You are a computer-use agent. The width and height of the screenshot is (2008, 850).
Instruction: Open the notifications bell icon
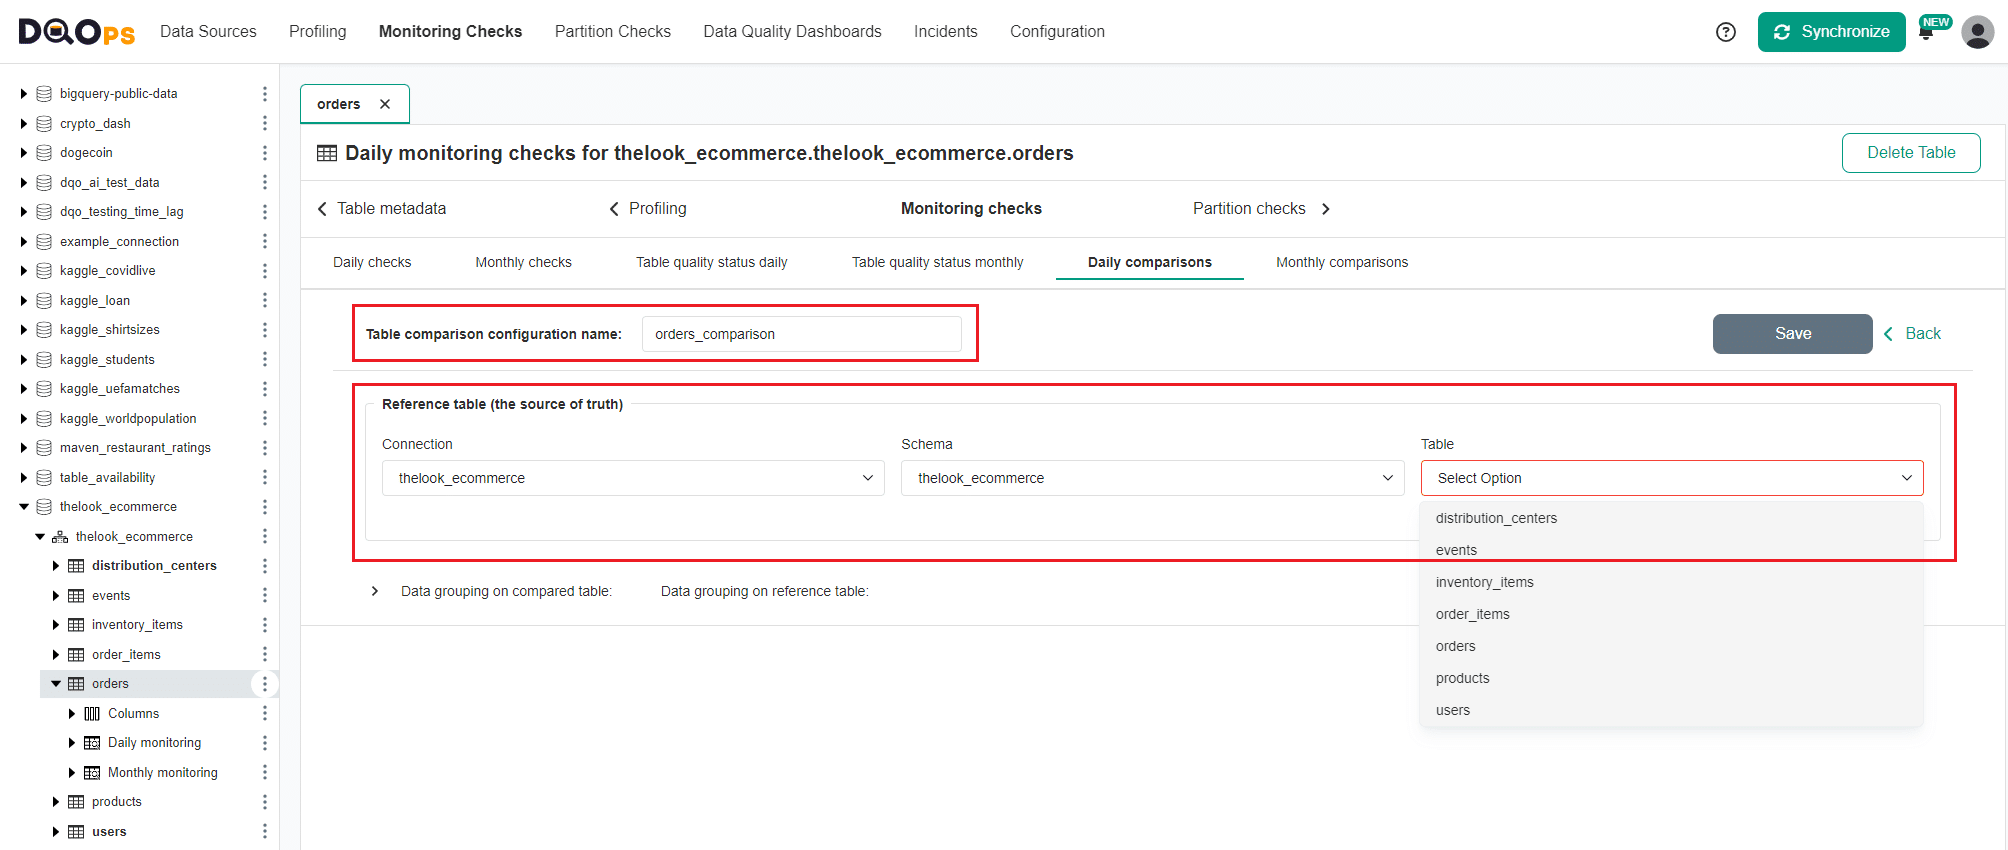click(x=1926, y=33)
